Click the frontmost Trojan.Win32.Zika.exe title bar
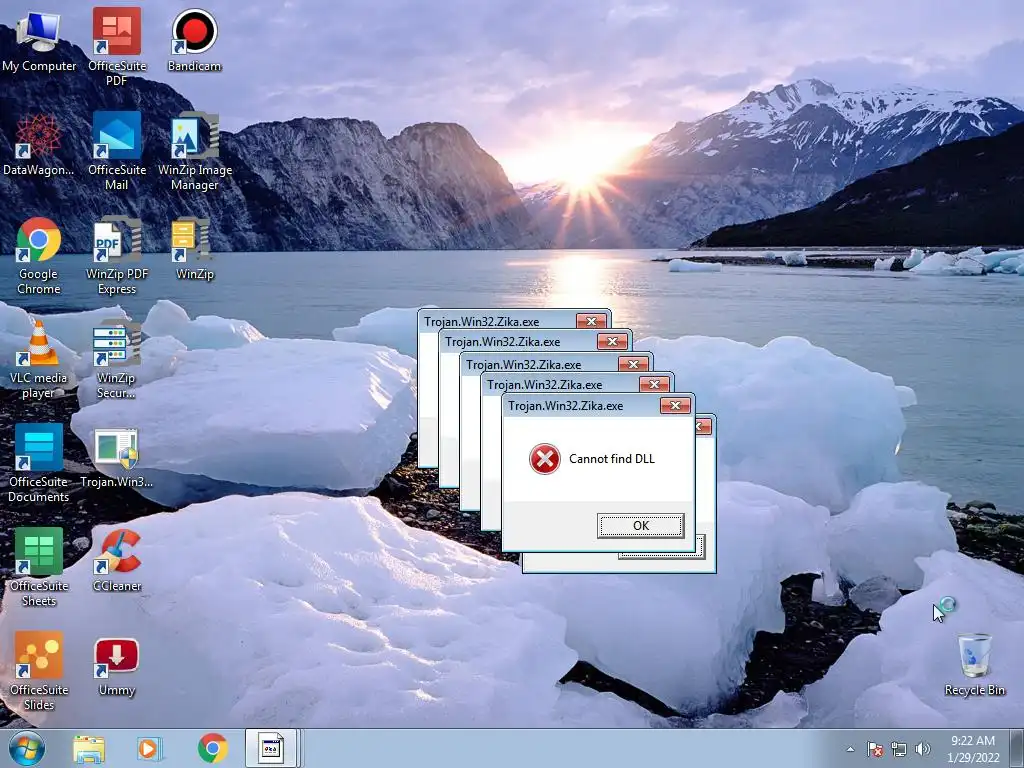1024x768 pixels. tap(581, 406)
